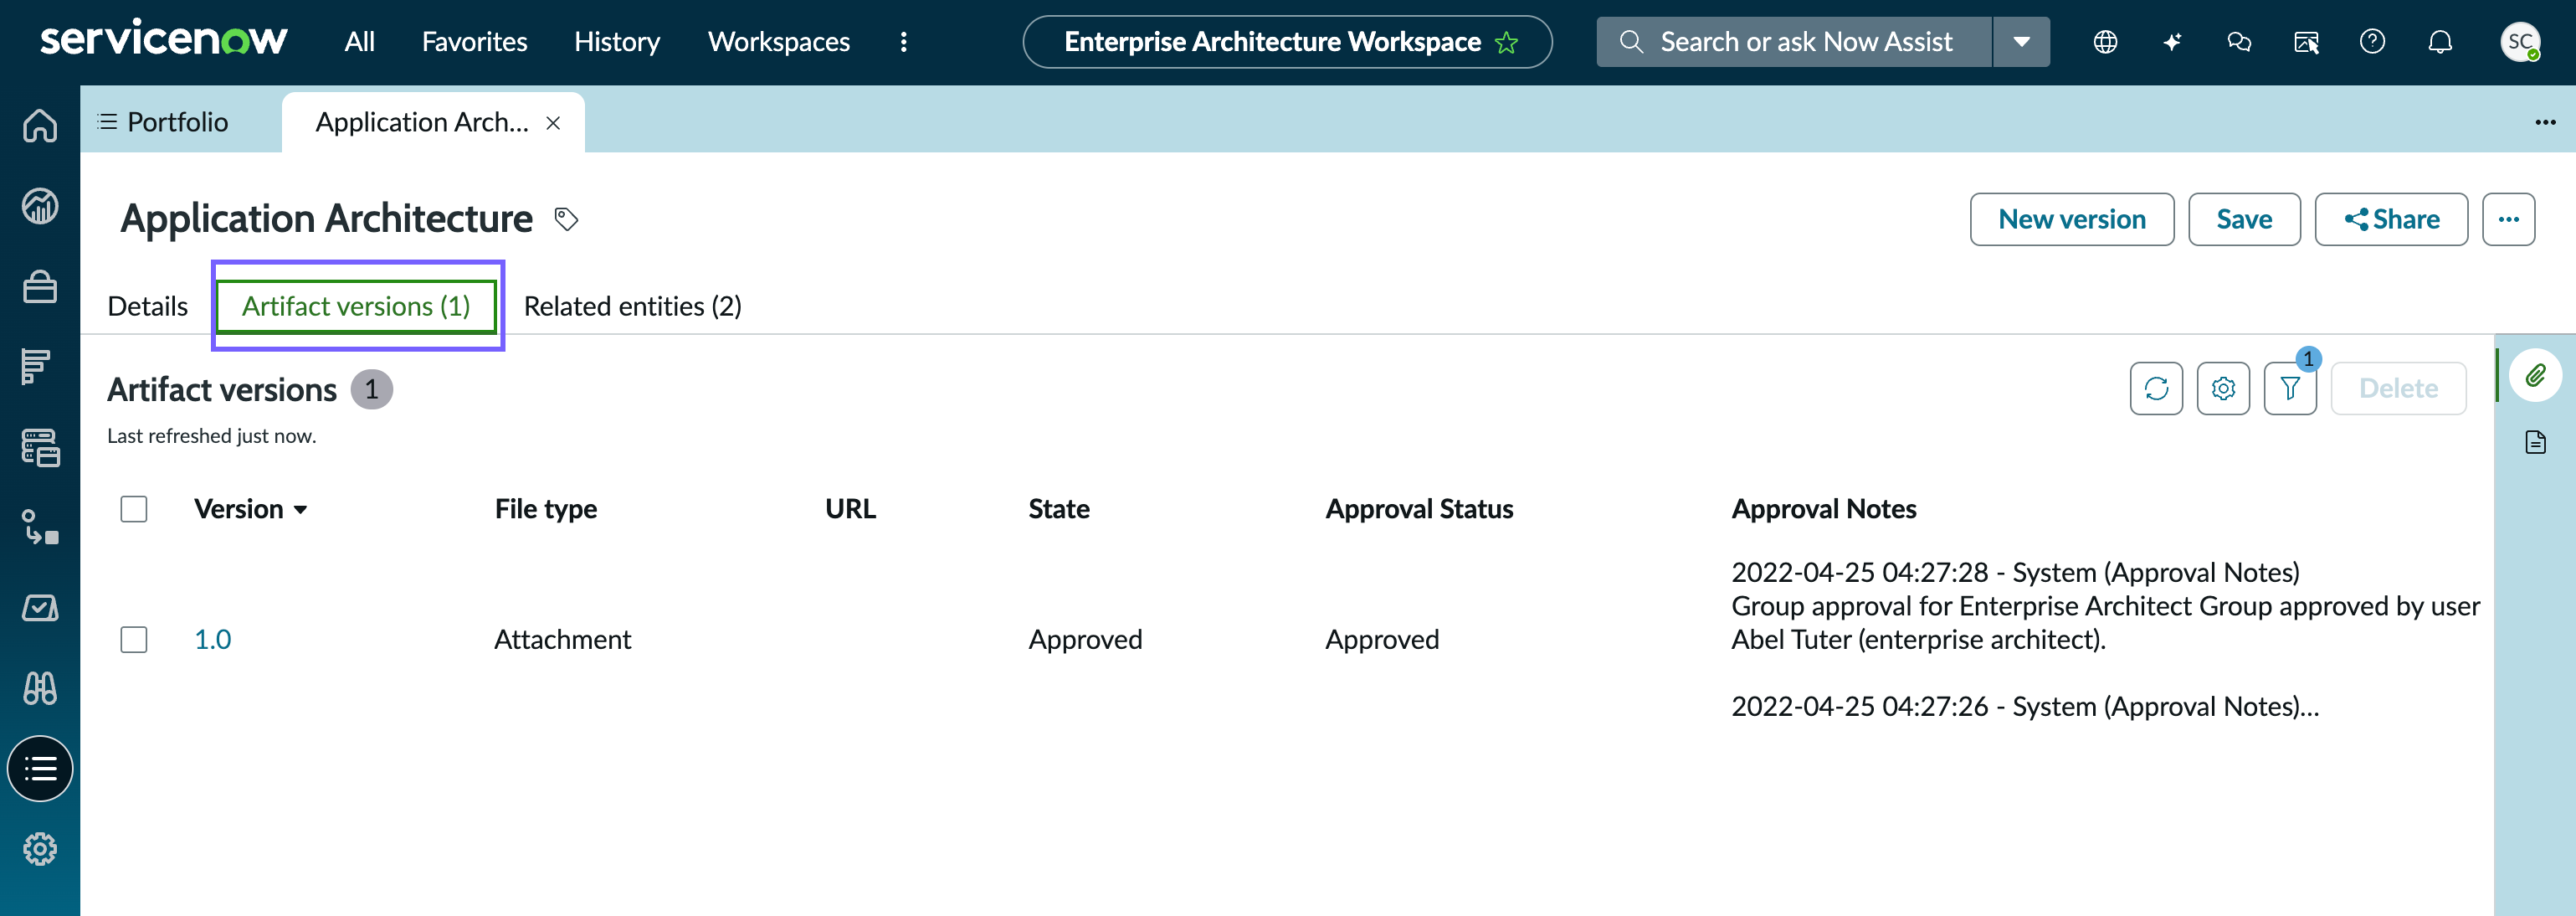
Task: Open the globe scope selector icon
Action: pyautogui.click(x=2105, y=42)
